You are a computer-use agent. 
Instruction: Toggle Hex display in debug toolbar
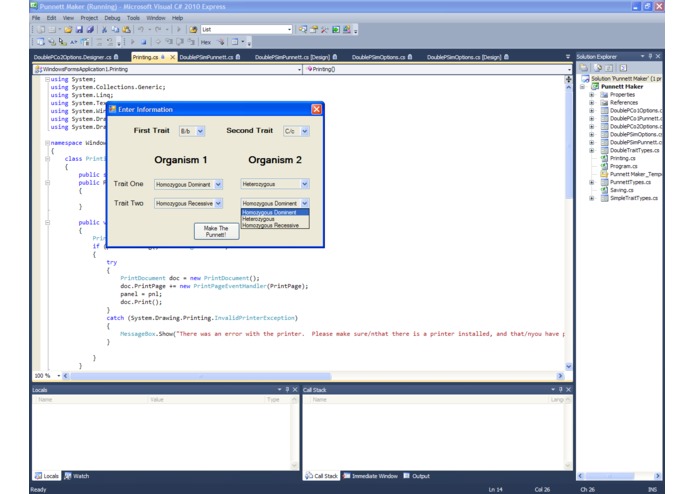pyautogui.click(x=206, y=43)
